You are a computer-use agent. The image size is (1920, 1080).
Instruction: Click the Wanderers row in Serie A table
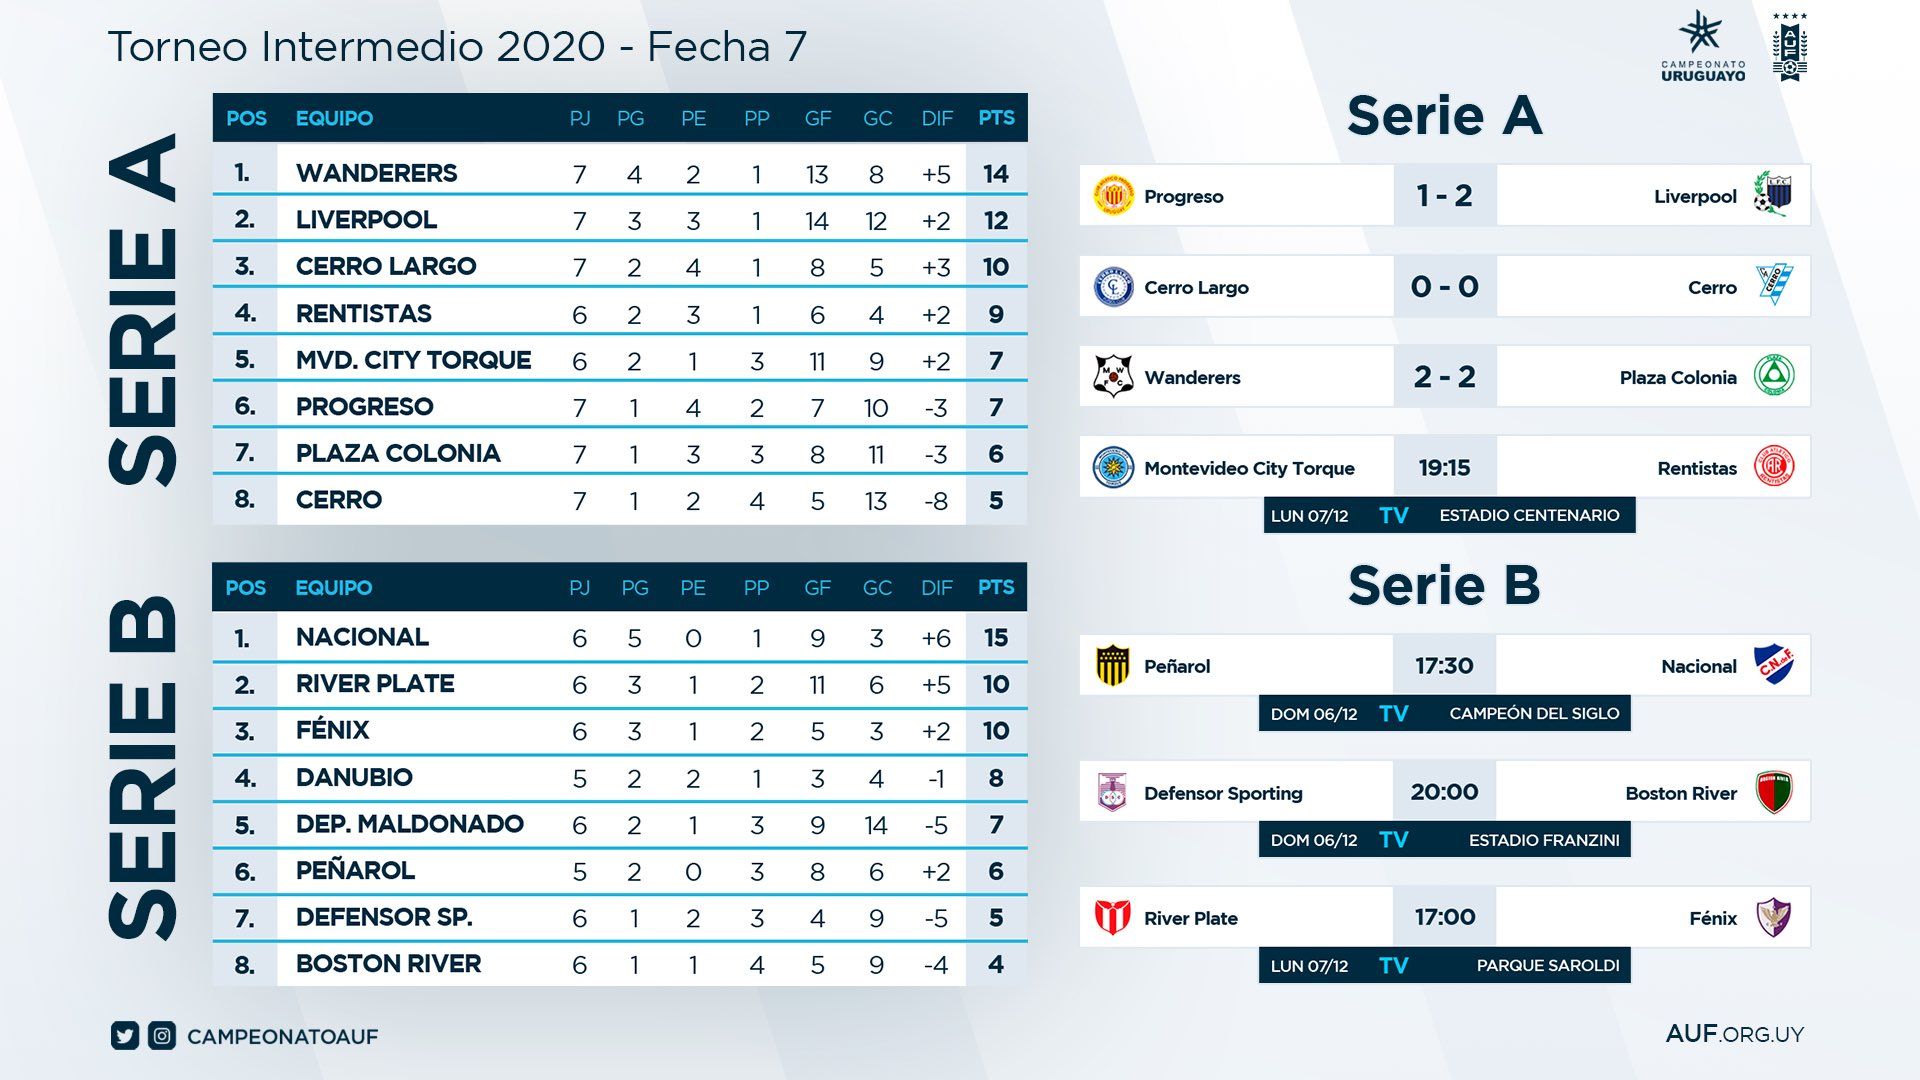[620, 173]
